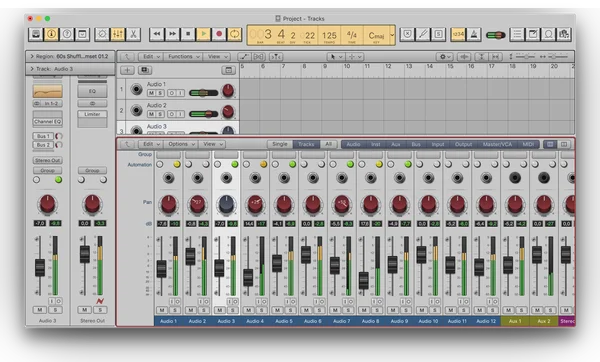Image resolution: width=600 pixels, height=362 pixels.
Task: Open the List Editors button
Action: (x=517, y=34)
